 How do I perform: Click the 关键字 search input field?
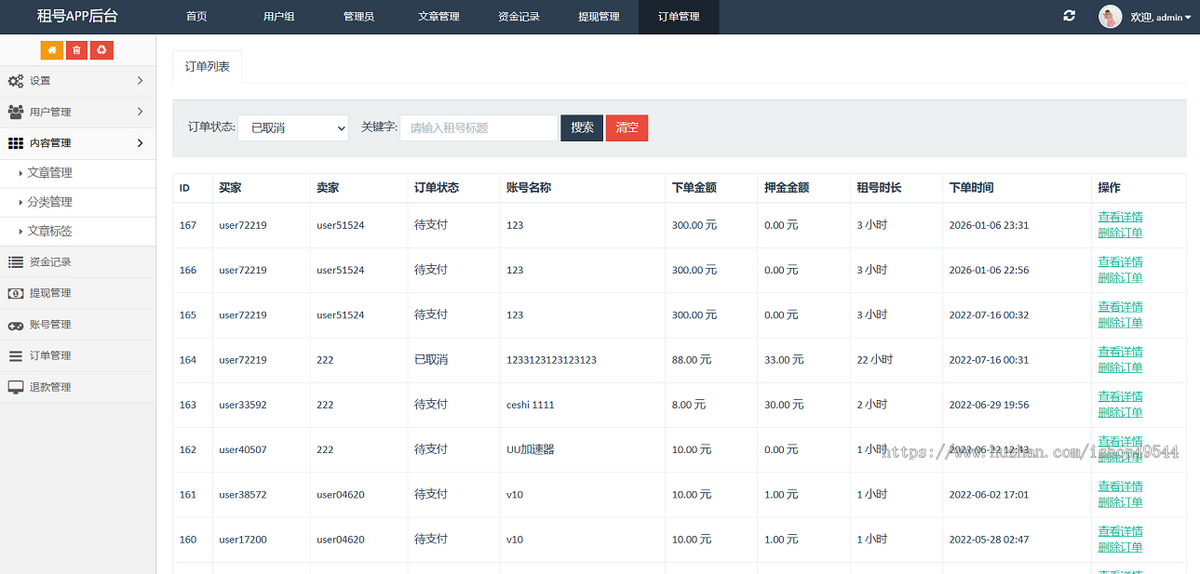[479, 128]
